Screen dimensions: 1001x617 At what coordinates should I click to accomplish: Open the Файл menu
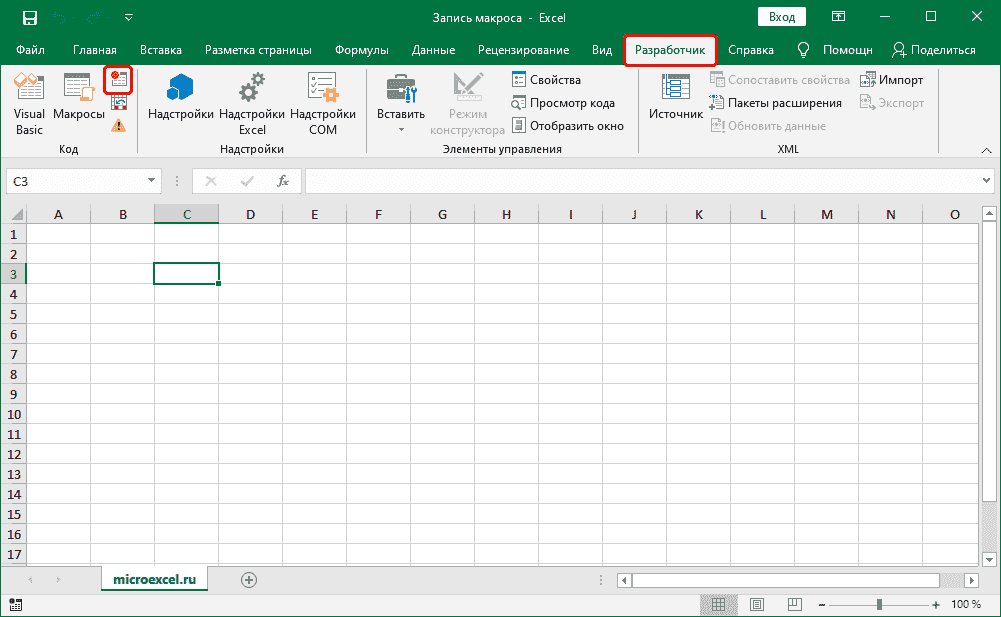30,50
